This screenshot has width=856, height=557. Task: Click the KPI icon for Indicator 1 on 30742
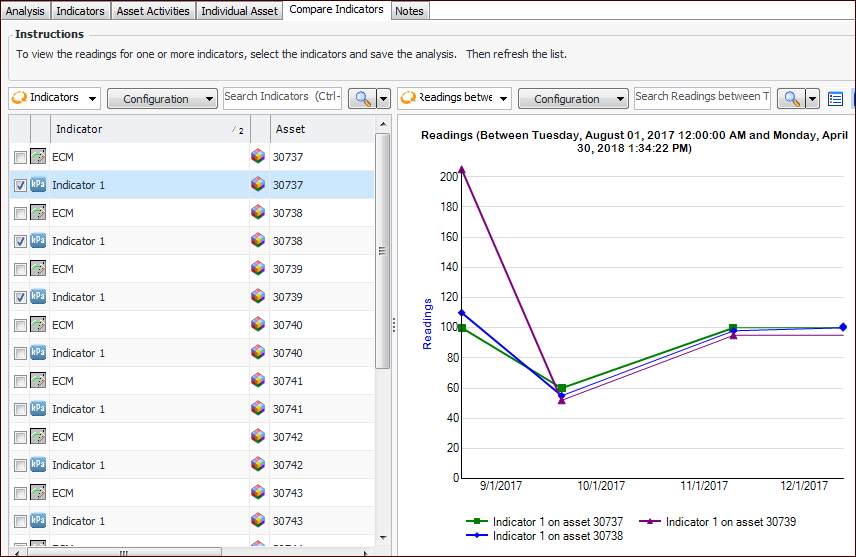[38, 465]
